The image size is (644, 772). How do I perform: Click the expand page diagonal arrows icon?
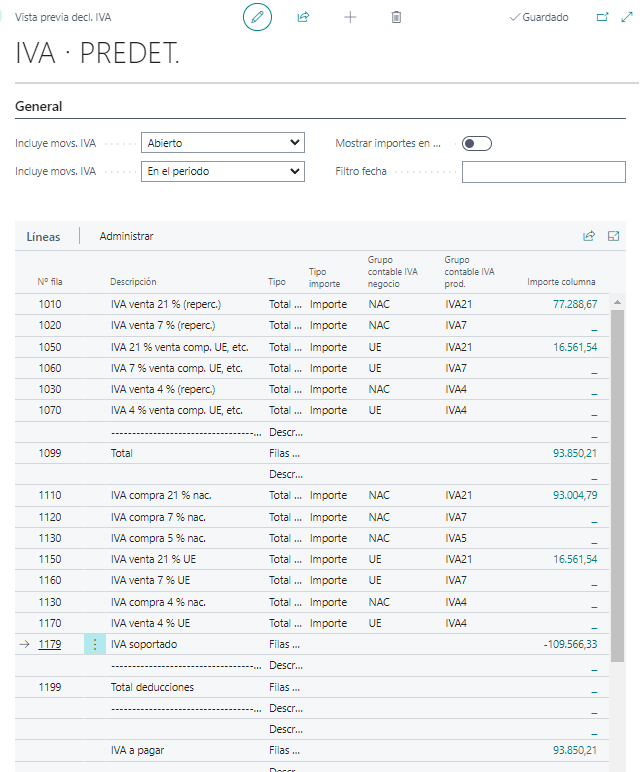[x=628, y=17]
